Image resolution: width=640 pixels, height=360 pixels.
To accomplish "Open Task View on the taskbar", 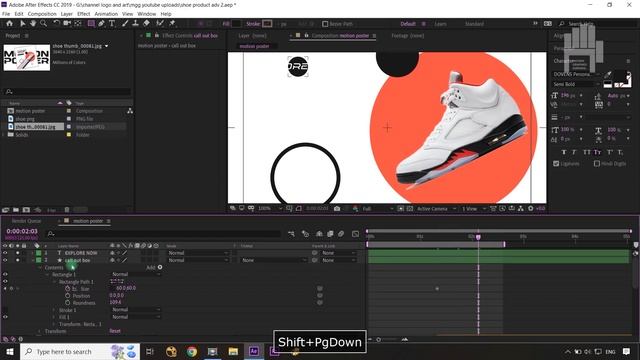I will [150, 351].
